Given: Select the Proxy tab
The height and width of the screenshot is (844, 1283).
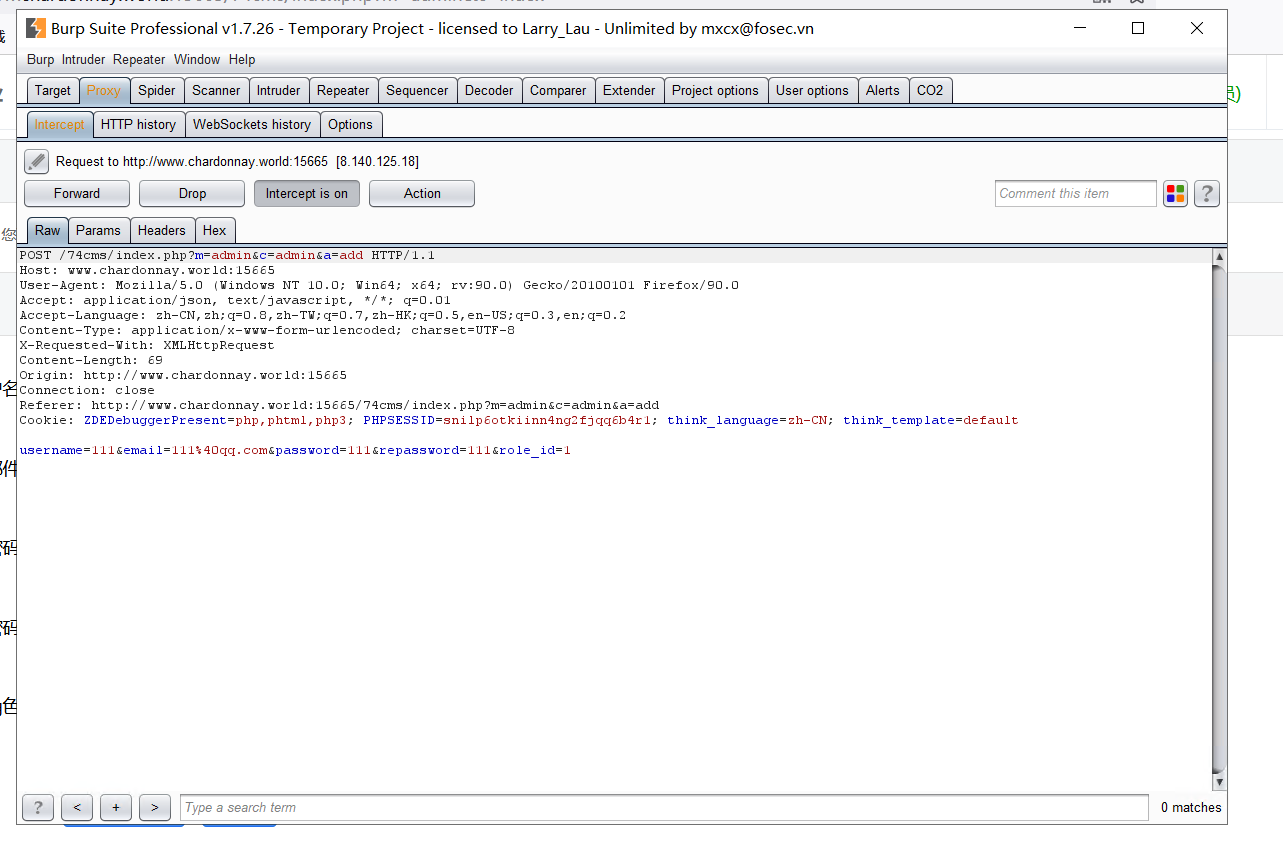Looking at the screenshot, I should point(104,90).
